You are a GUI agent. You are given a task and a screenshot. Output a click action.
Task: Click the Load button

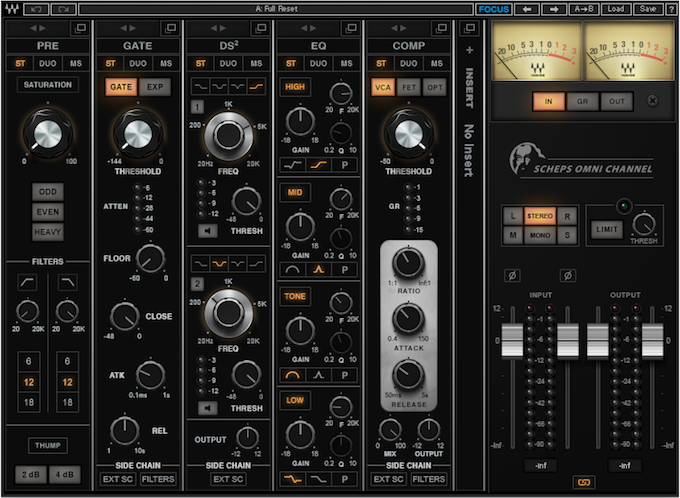[x=615, y=9]
